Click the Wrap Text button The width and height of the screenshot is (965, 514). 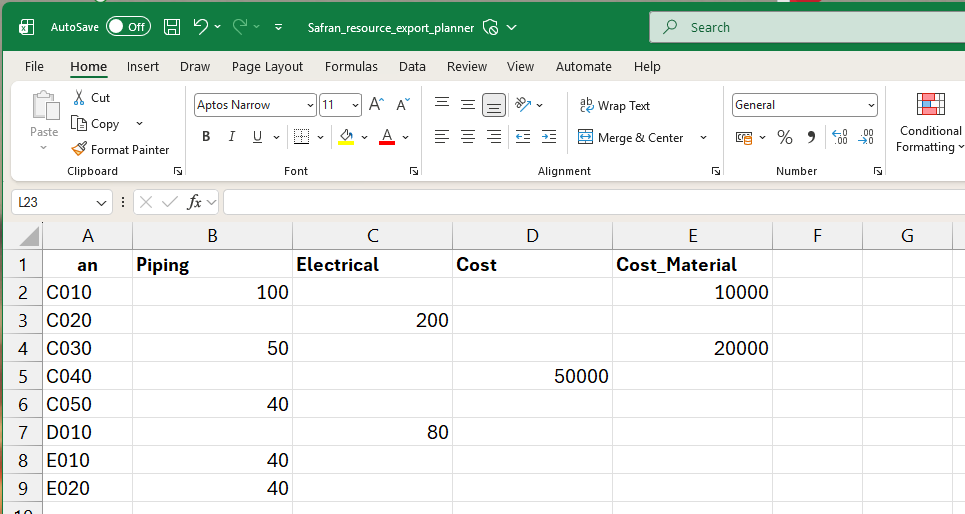pos(614,105)
